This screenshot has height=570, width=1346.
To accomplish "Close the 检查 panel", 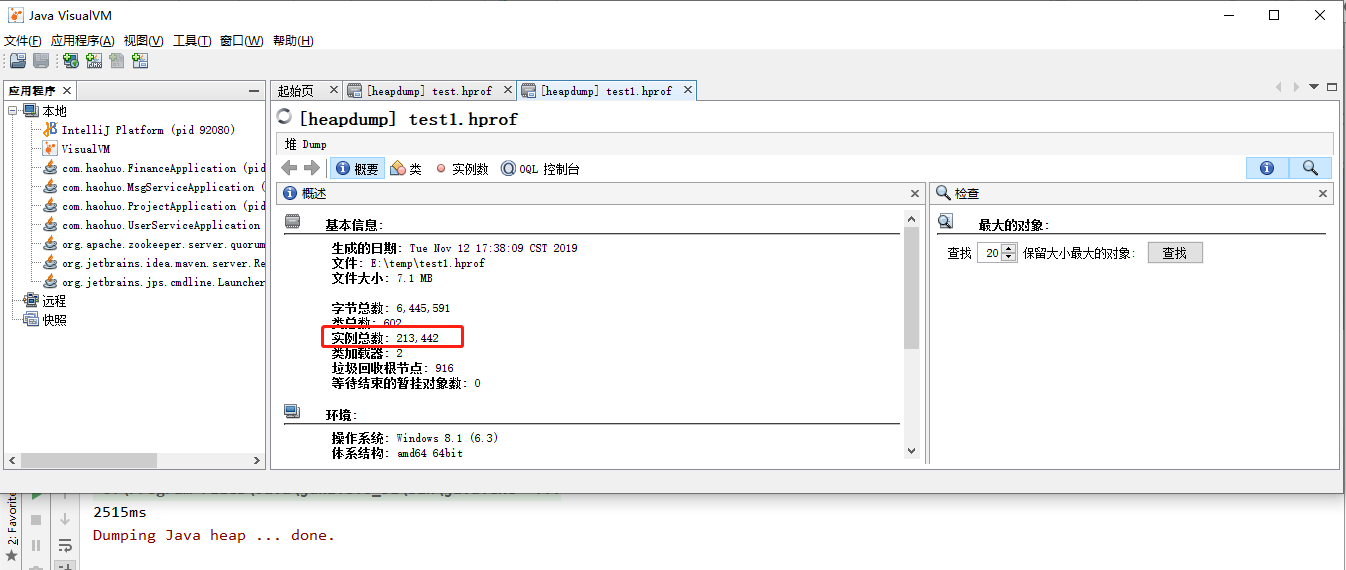I will 1323,194.
